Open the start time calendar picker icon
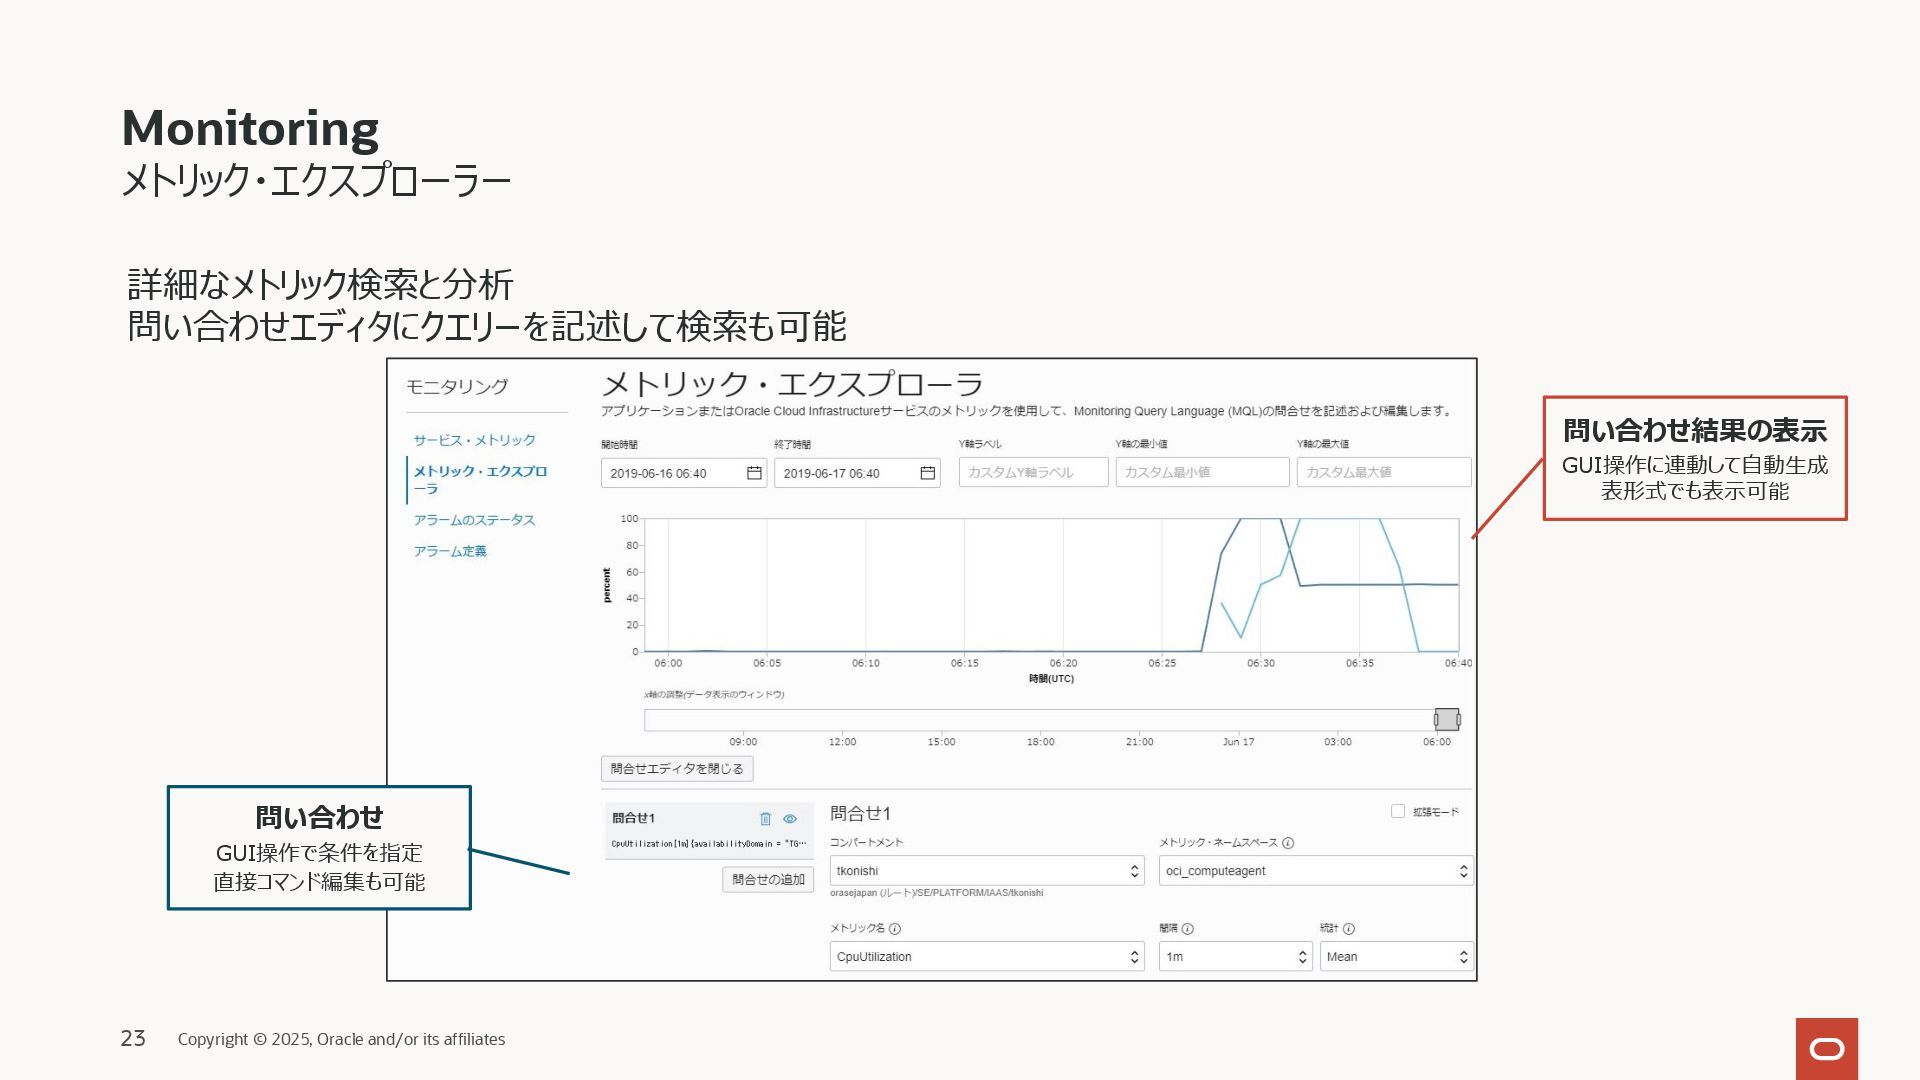This screenshot has height=1080, width=1920. [x=754, y=473]
